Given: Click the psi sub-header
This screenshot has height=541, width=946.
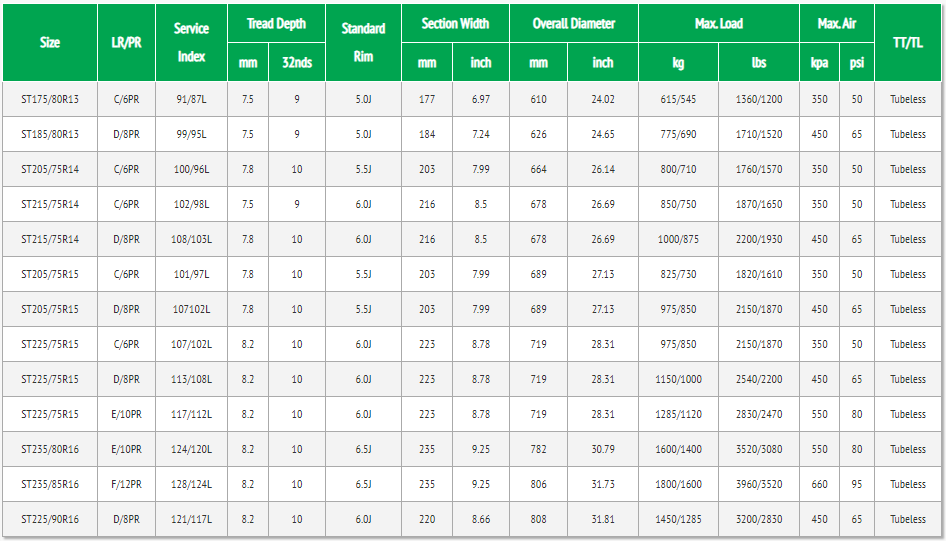Looking at the screenshot, I should [857, 62].
